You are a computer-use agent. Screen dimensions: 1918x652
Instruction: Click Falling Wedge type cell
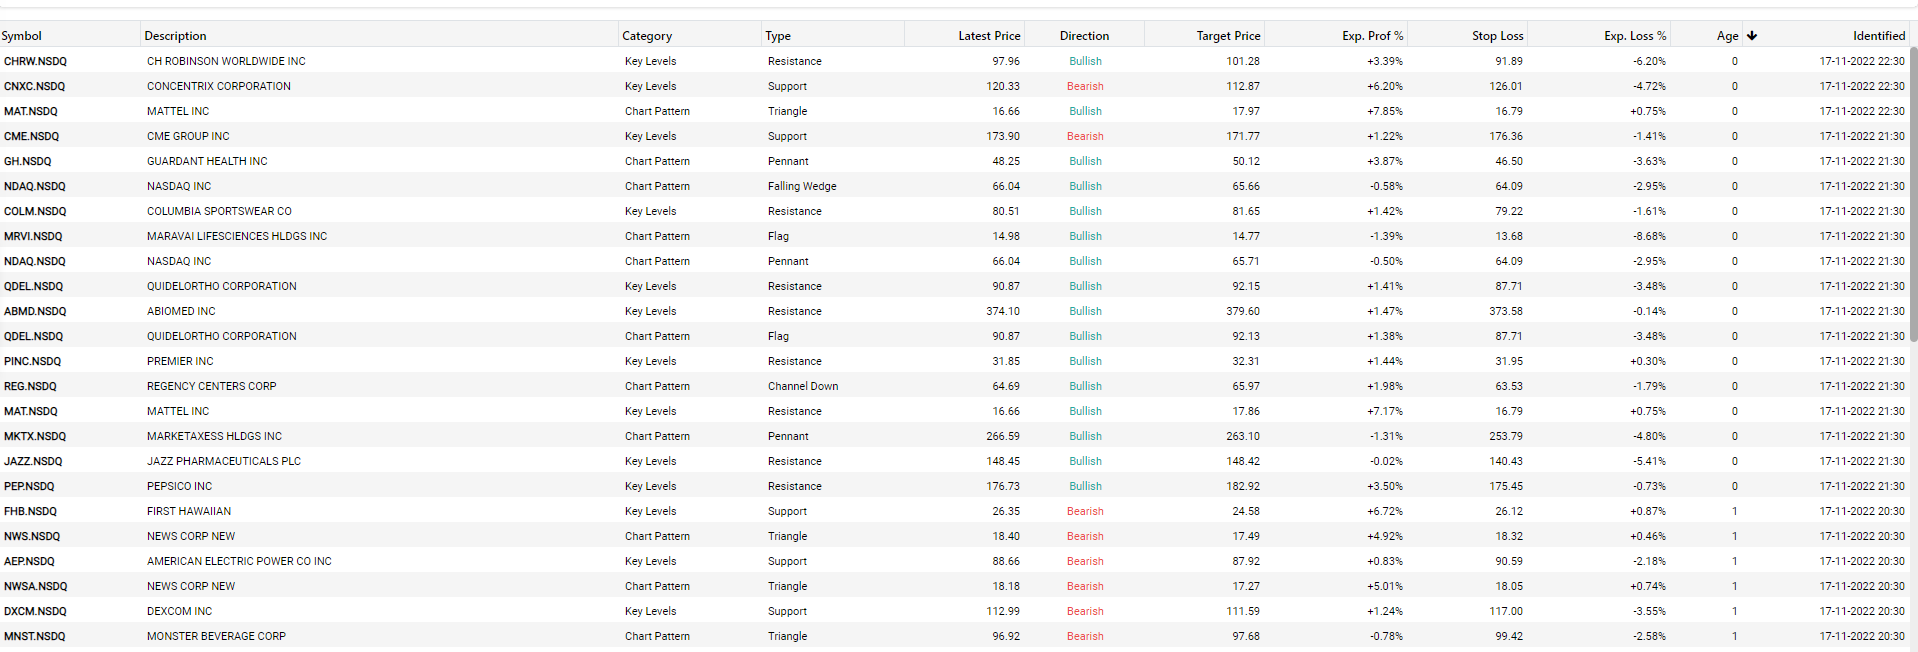[802, 186]
